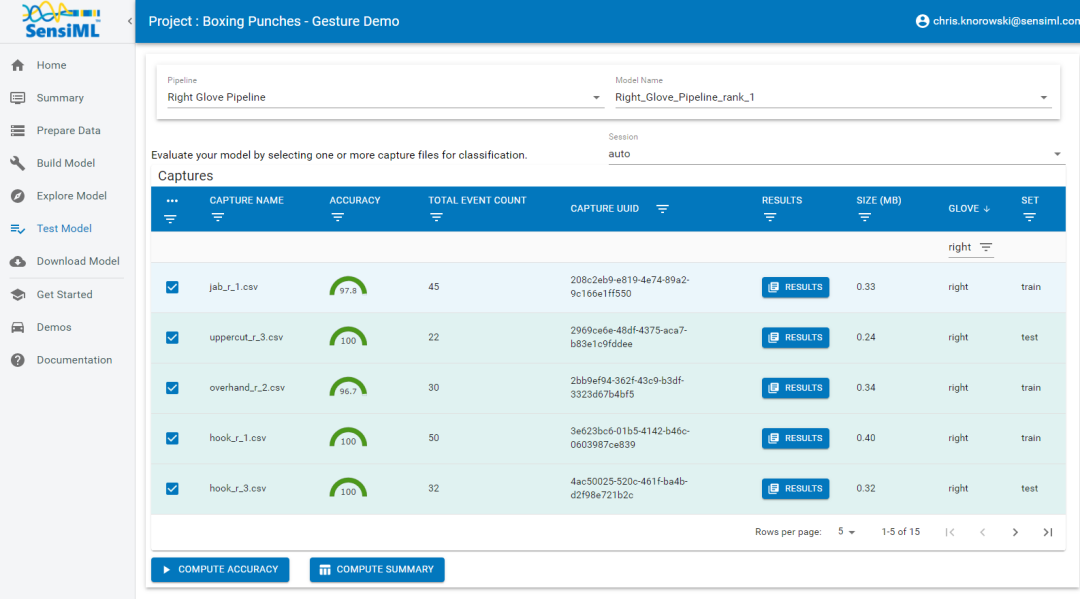Image resolution: width=1080 pixels, height=599 pixels.
Task: Click the user account icon in header
Action: [x=922, y=21]
